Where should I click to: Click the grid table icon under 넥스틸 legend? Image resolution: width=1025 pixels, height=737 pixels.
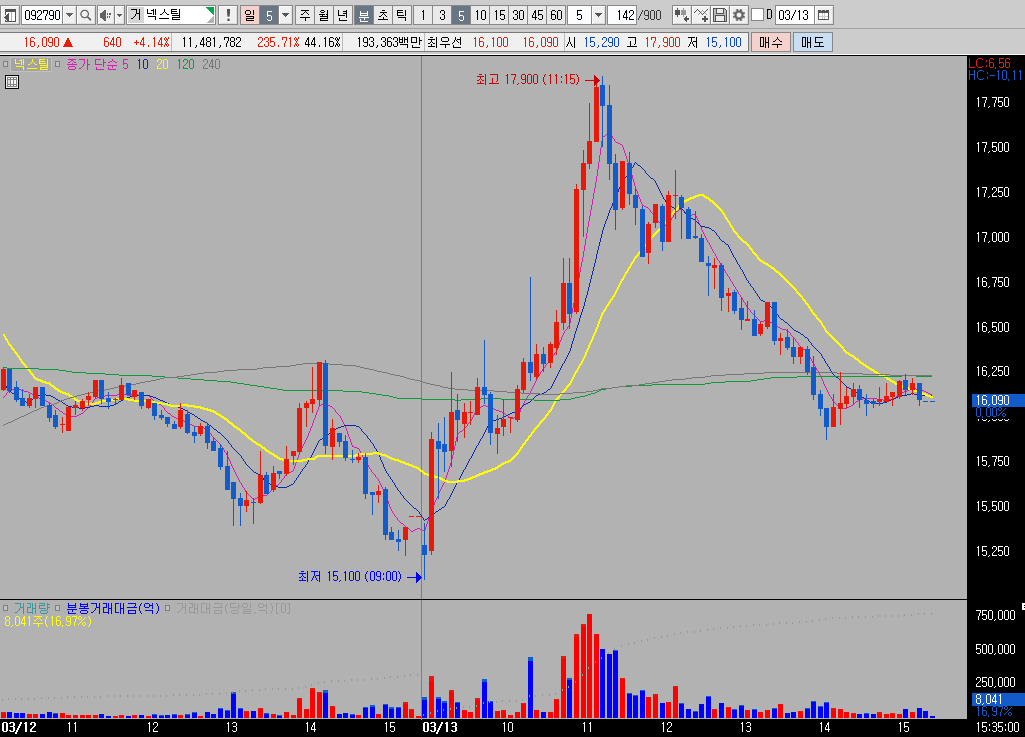pos(12,82)
